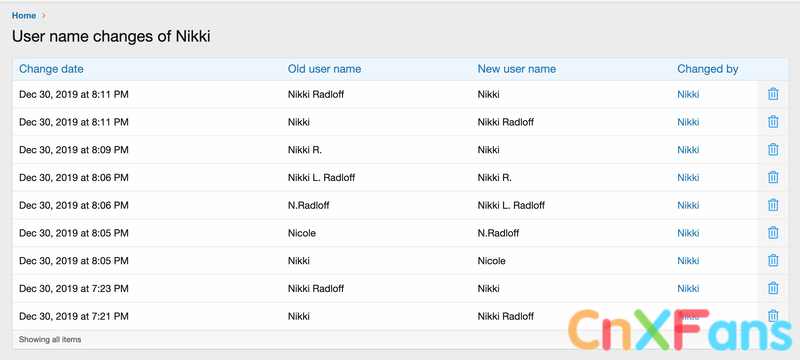This screenshot has height=360, width=800.
Task: Delete the 7:21 PM name change entry
Action: (773, 316)
